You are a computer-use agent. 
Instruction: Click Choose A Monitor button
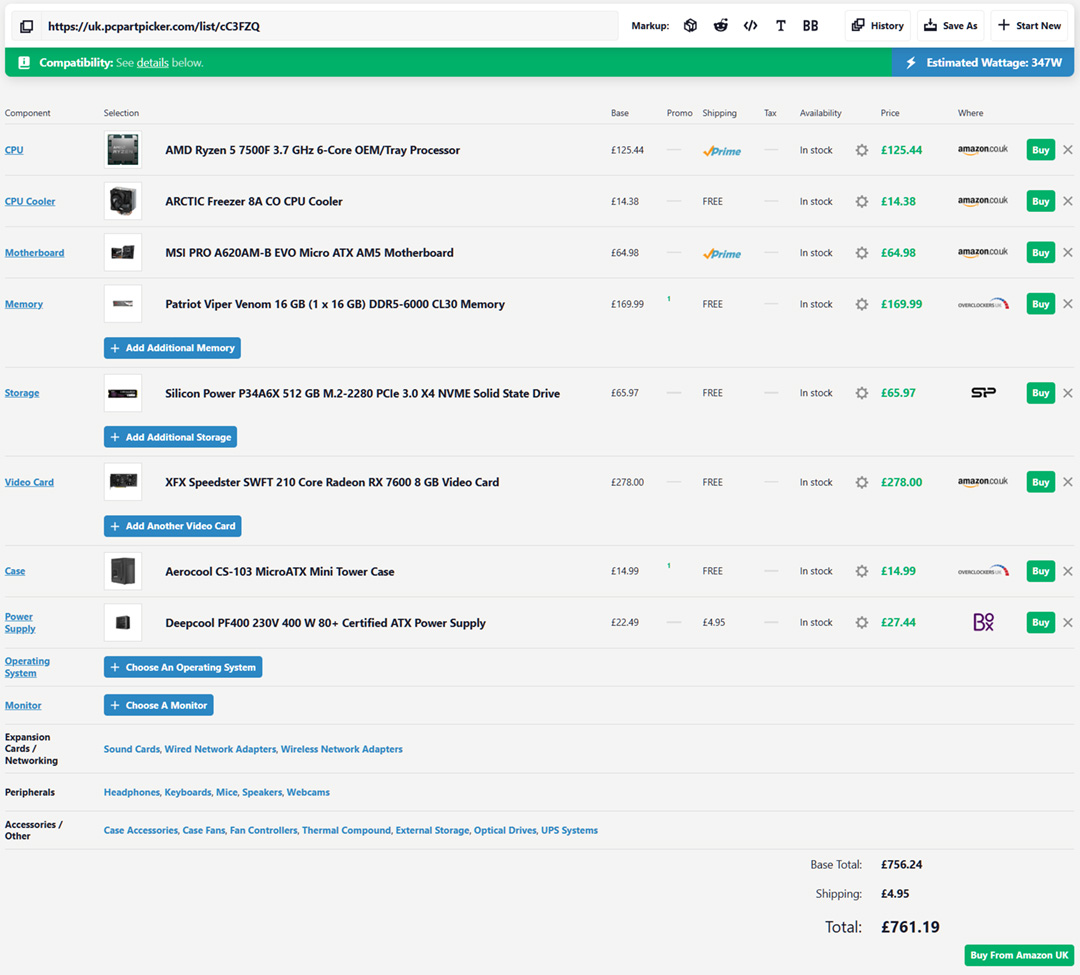pyautogui.click(x=158, y=705)
